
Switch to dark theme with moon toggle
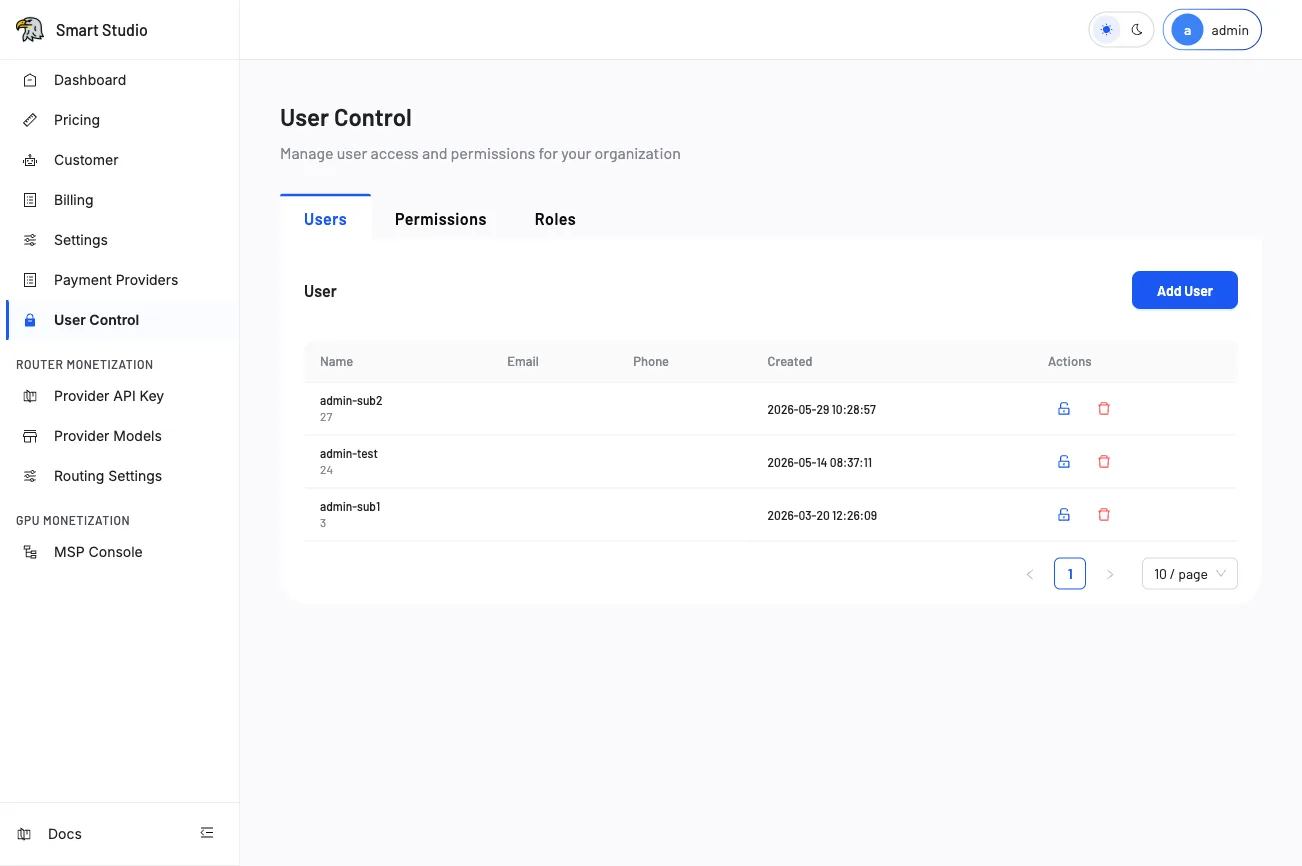tap(1137, 30)
